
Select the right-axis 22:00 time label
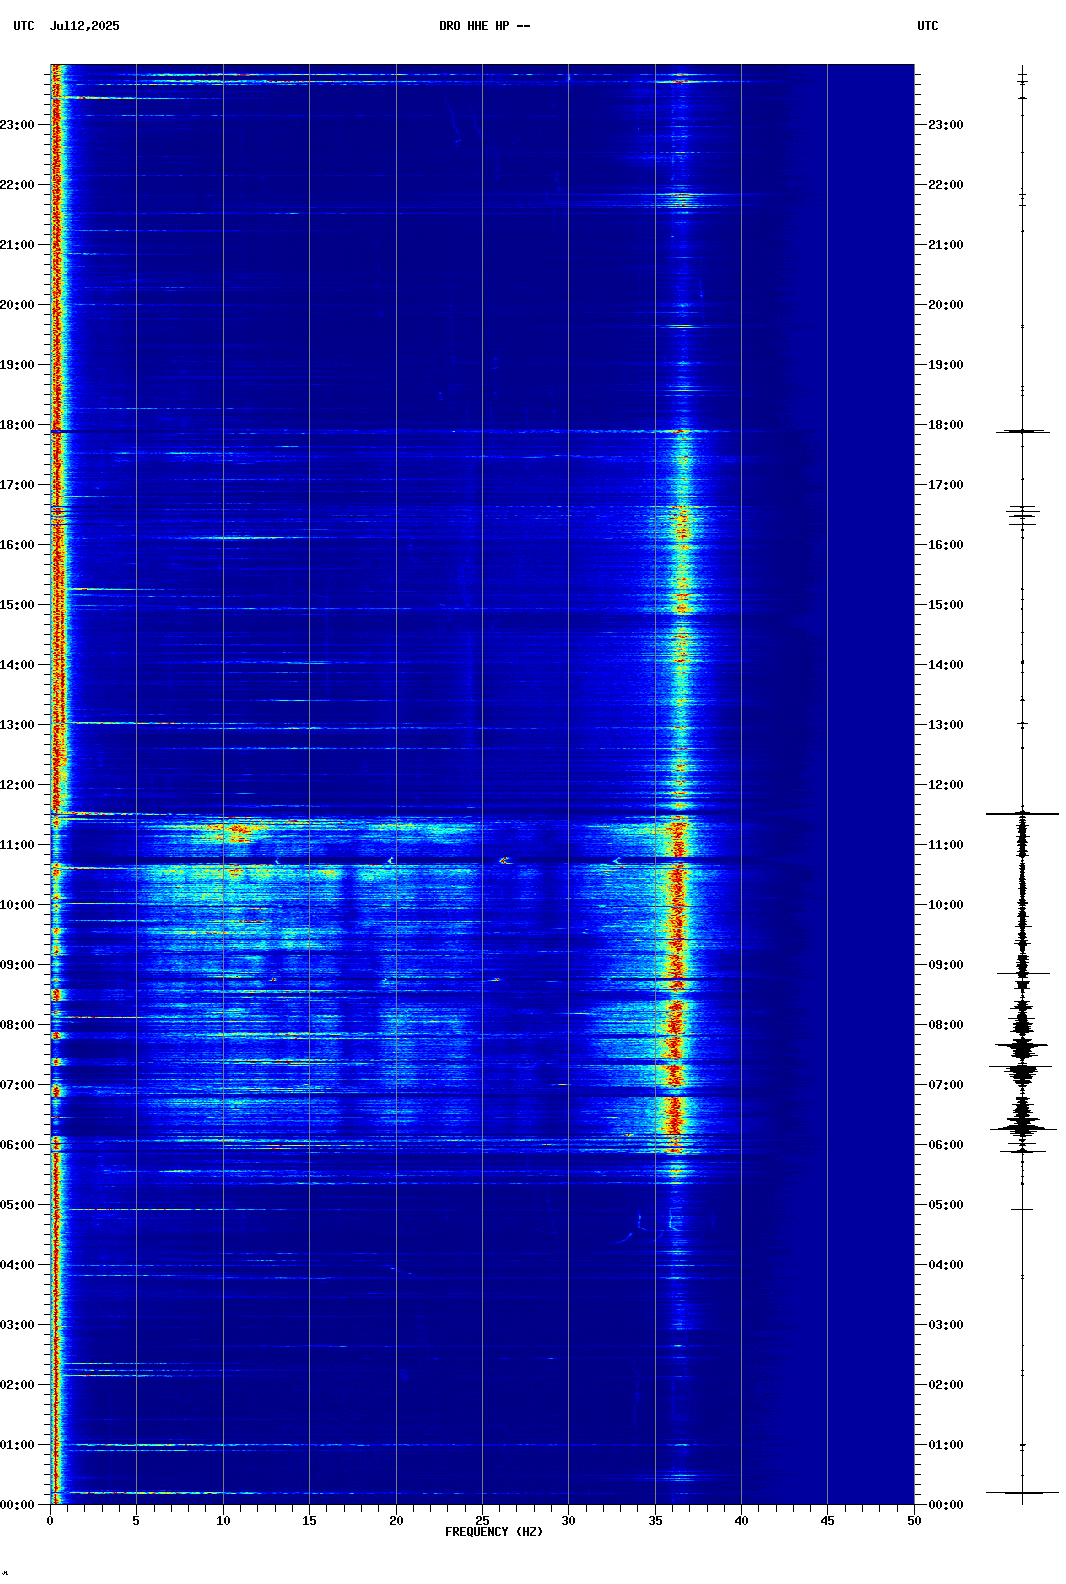[x=946, y=185]
